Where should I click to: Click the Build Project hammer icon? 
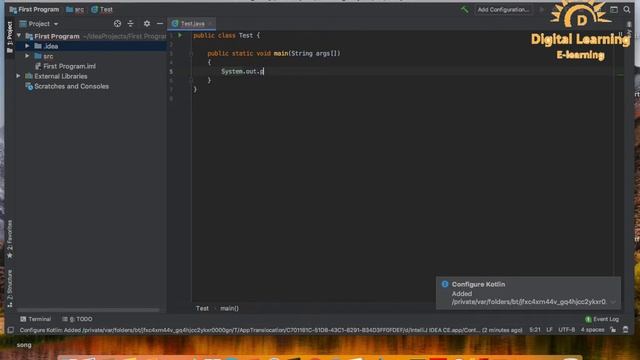tap(464, 9)
